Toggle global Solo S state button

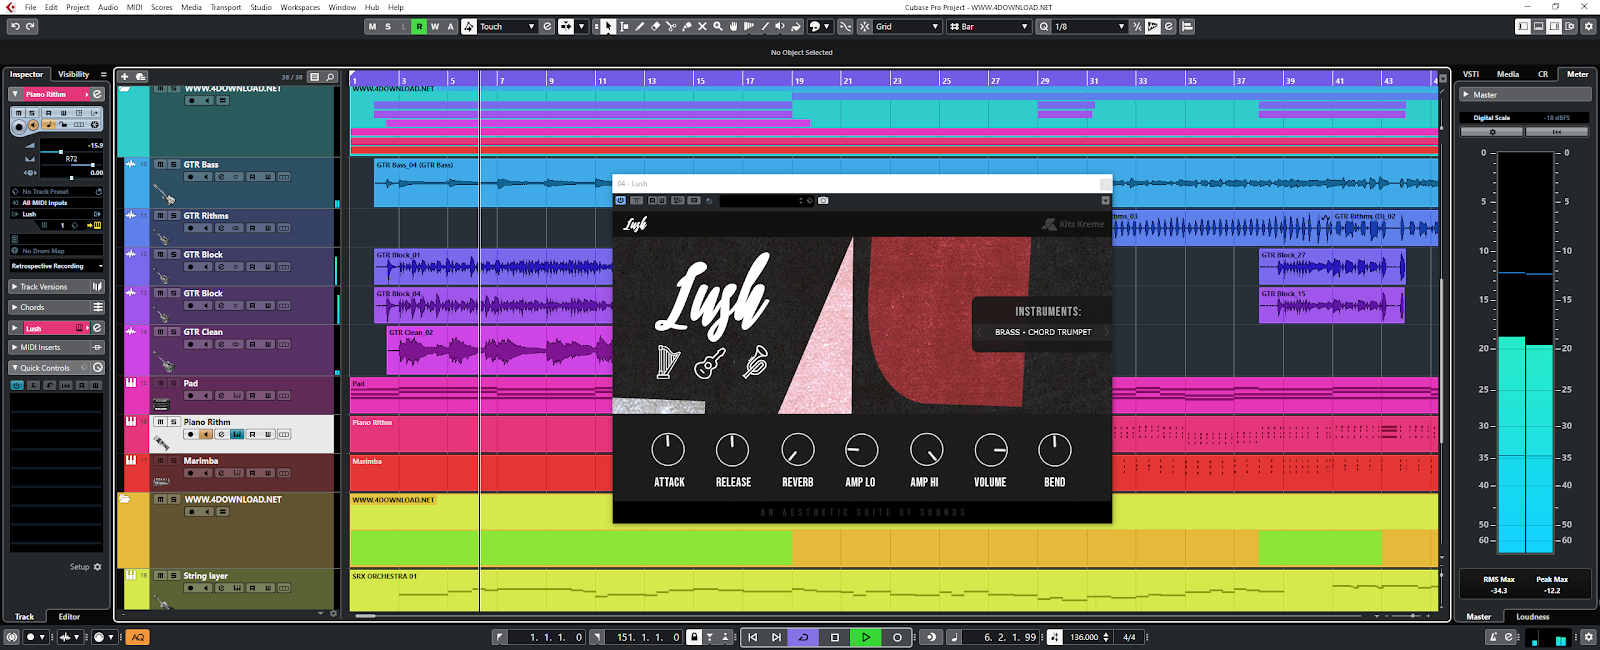[388, 27]
